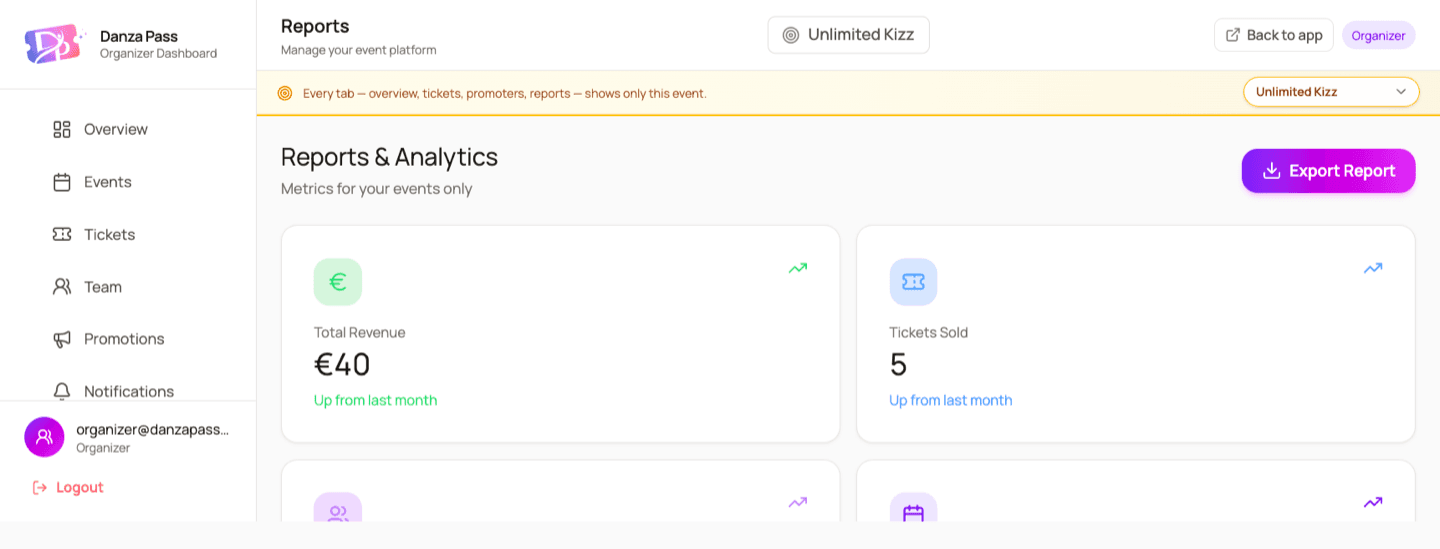Click the blue trending arrow on Tickets Sold card
The height and width of the screenshot is (549, 1440).
click(1373, 268)
